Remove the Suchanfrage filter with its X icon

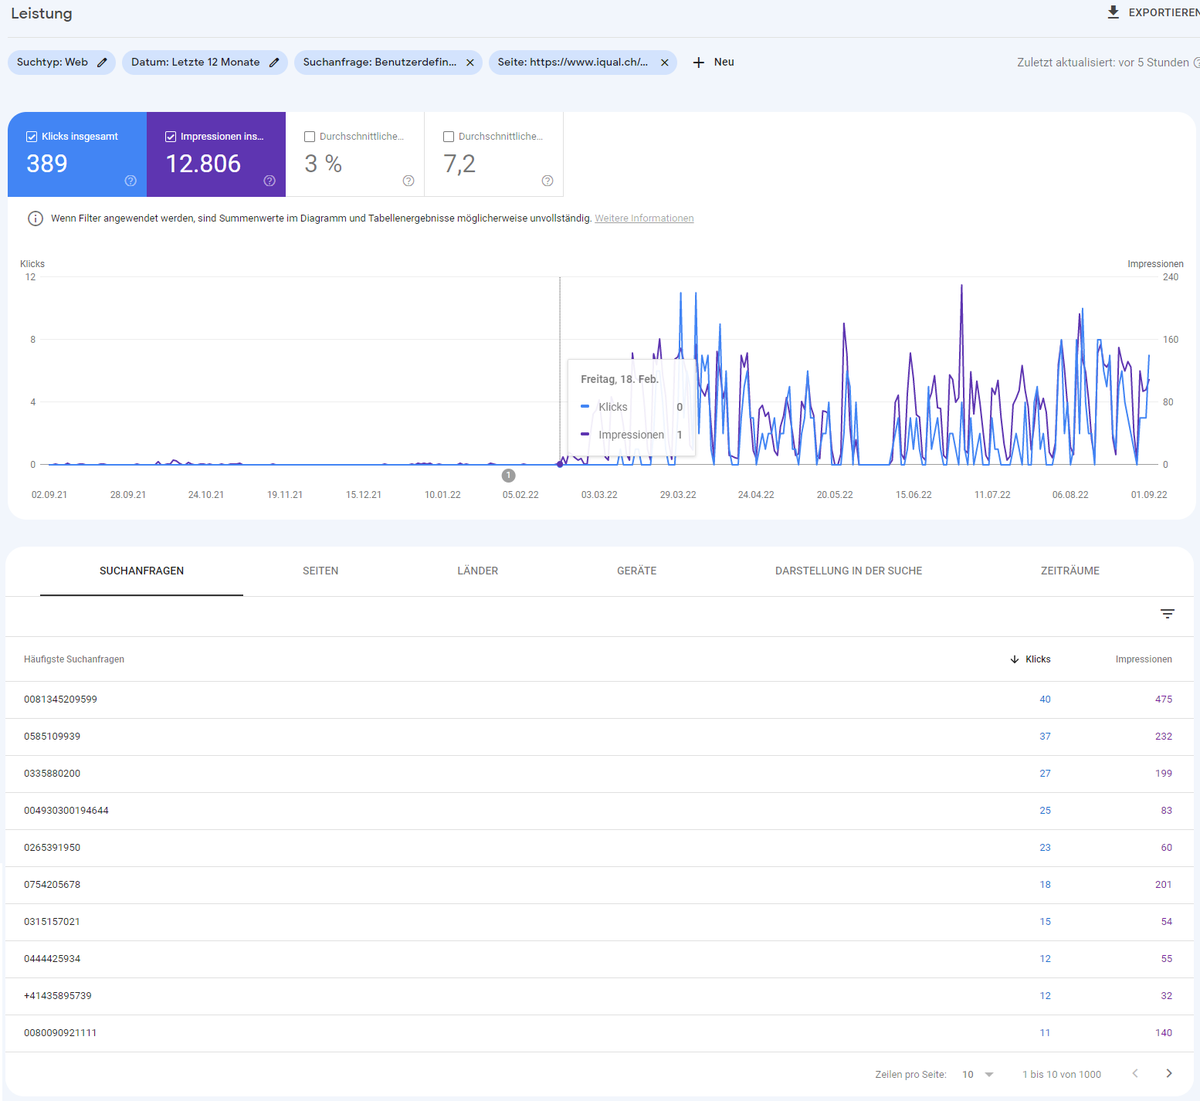[x=470, y=62]
